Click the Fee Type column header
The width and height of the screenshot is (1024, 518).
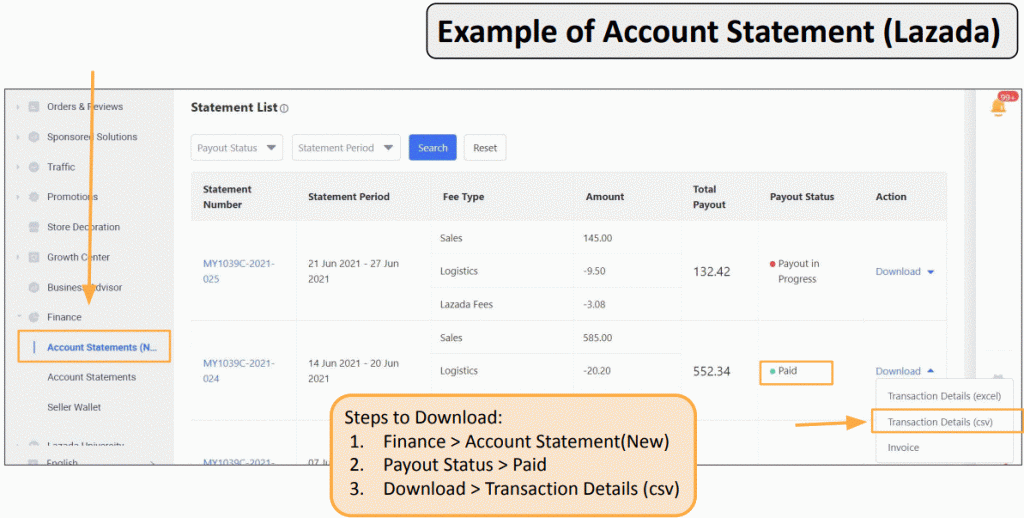tap(462, 197)
